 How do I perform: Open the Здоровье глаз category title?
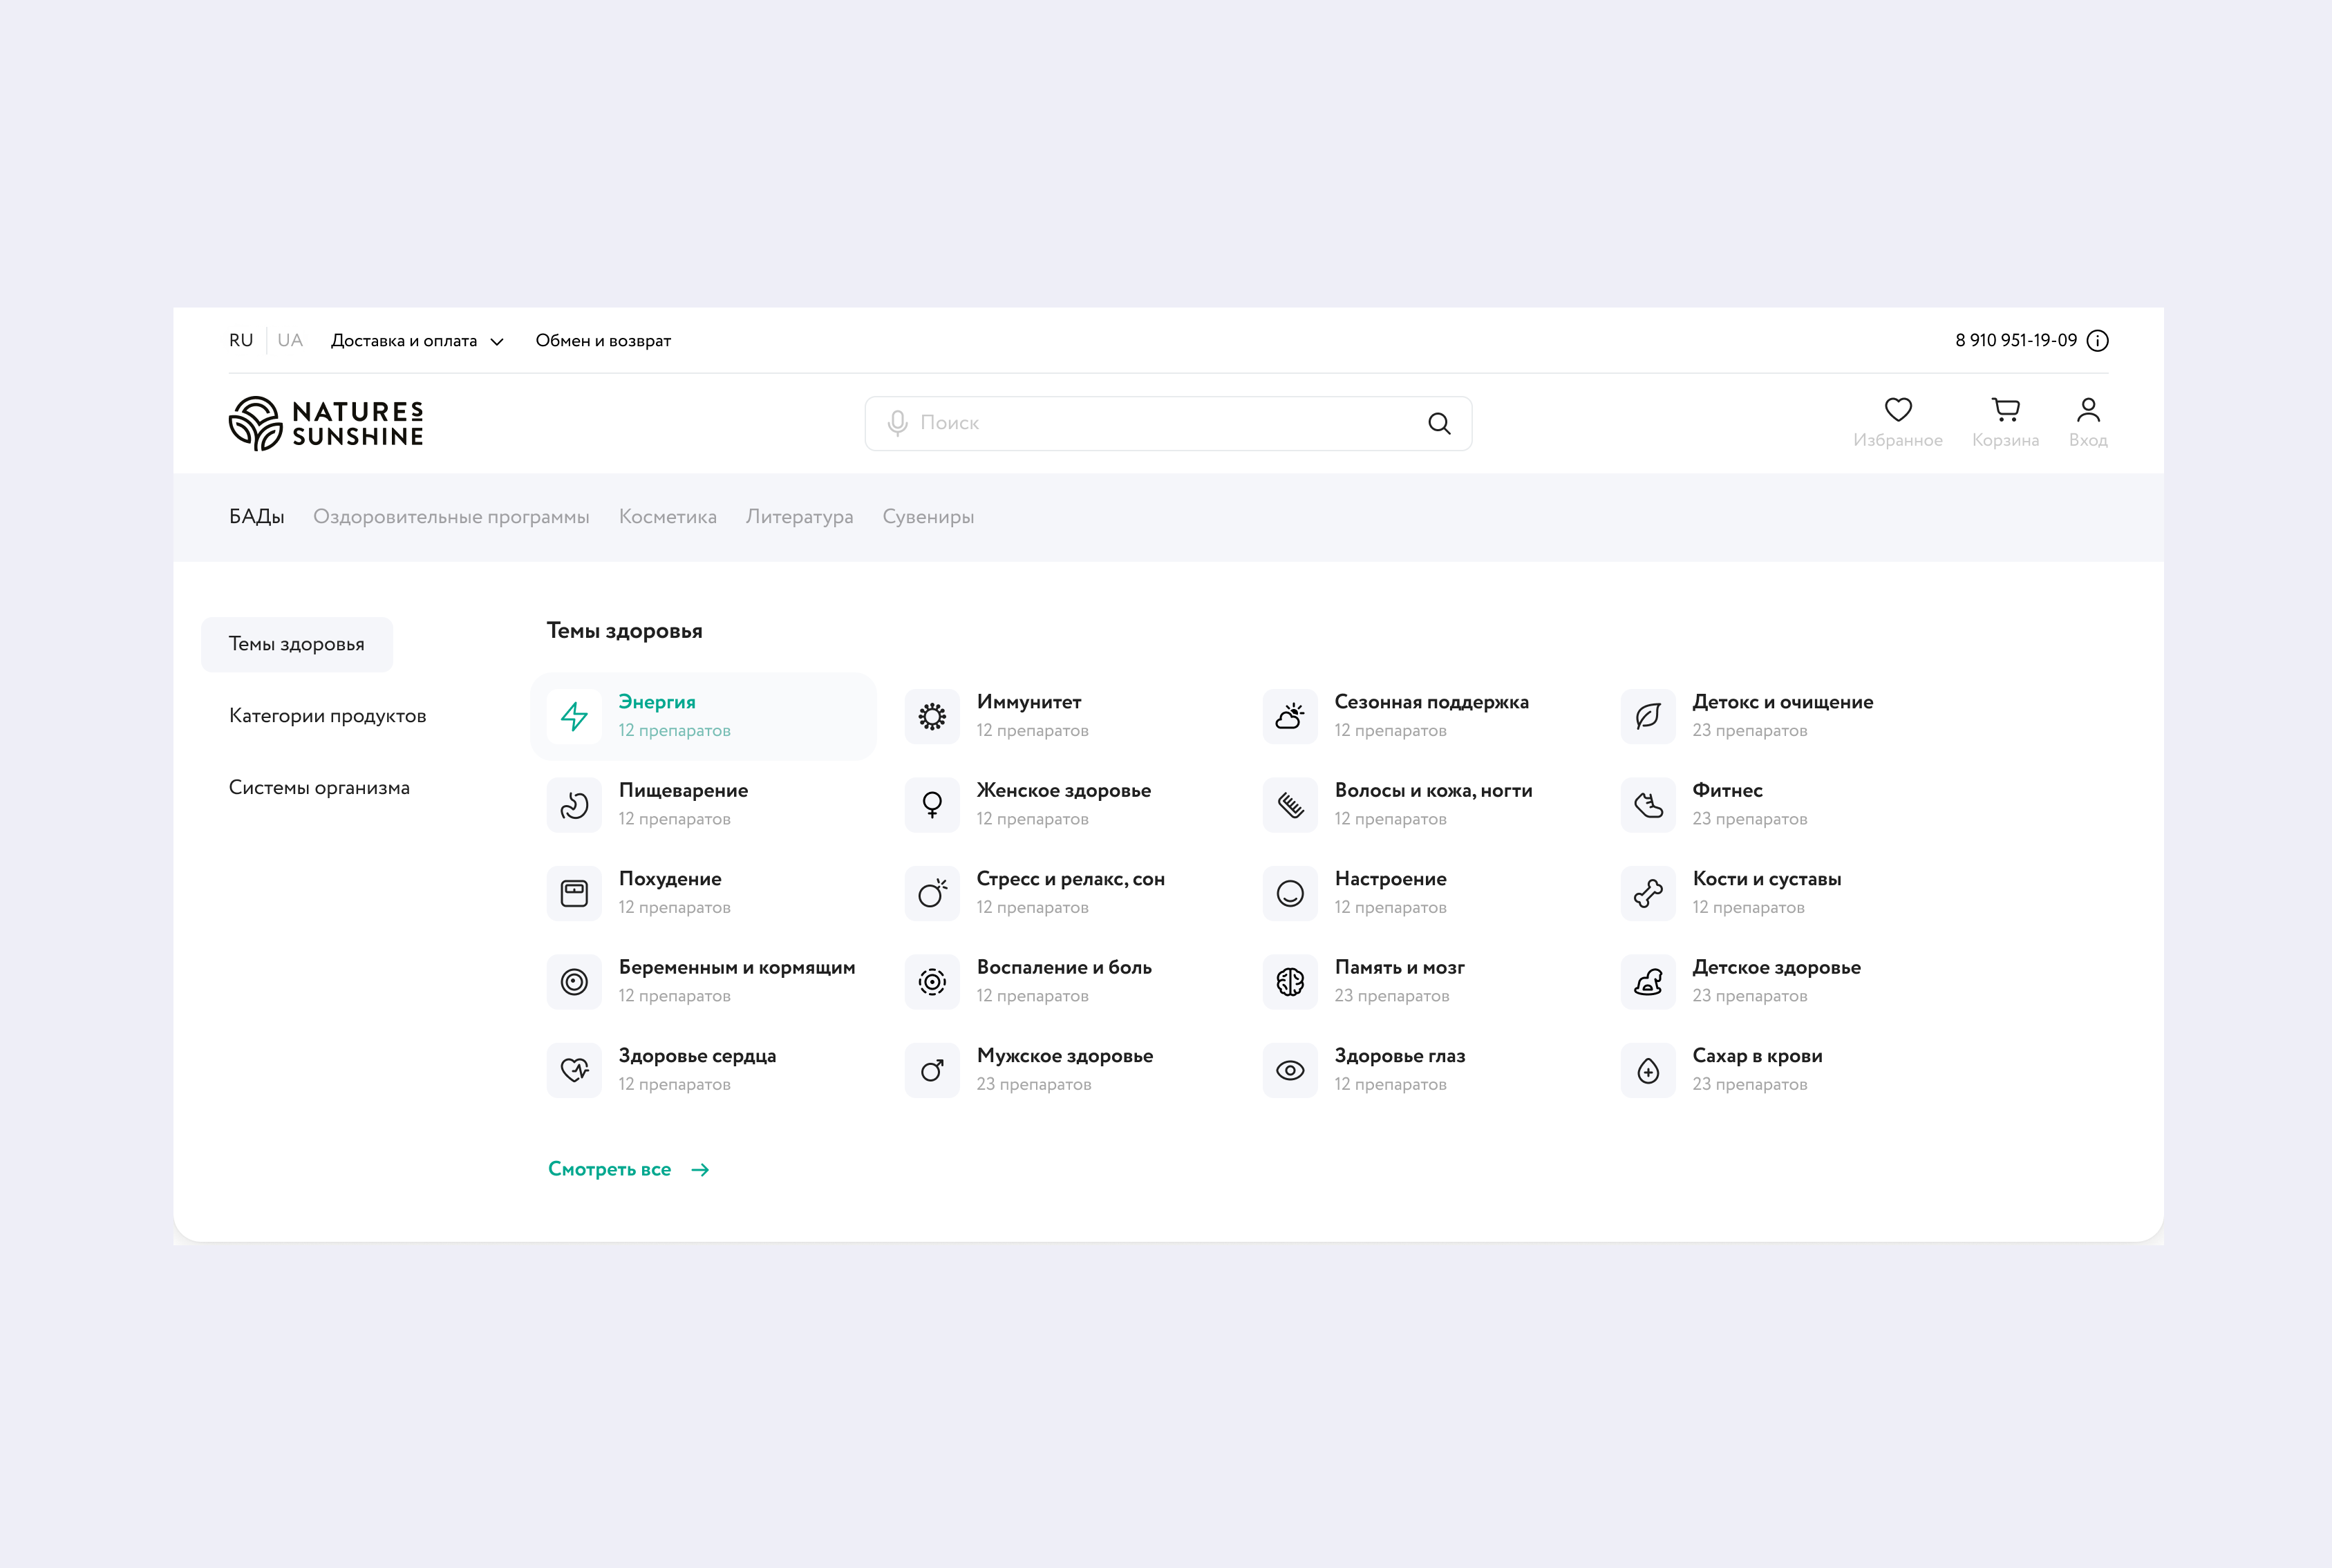tap(1400, 1056)
